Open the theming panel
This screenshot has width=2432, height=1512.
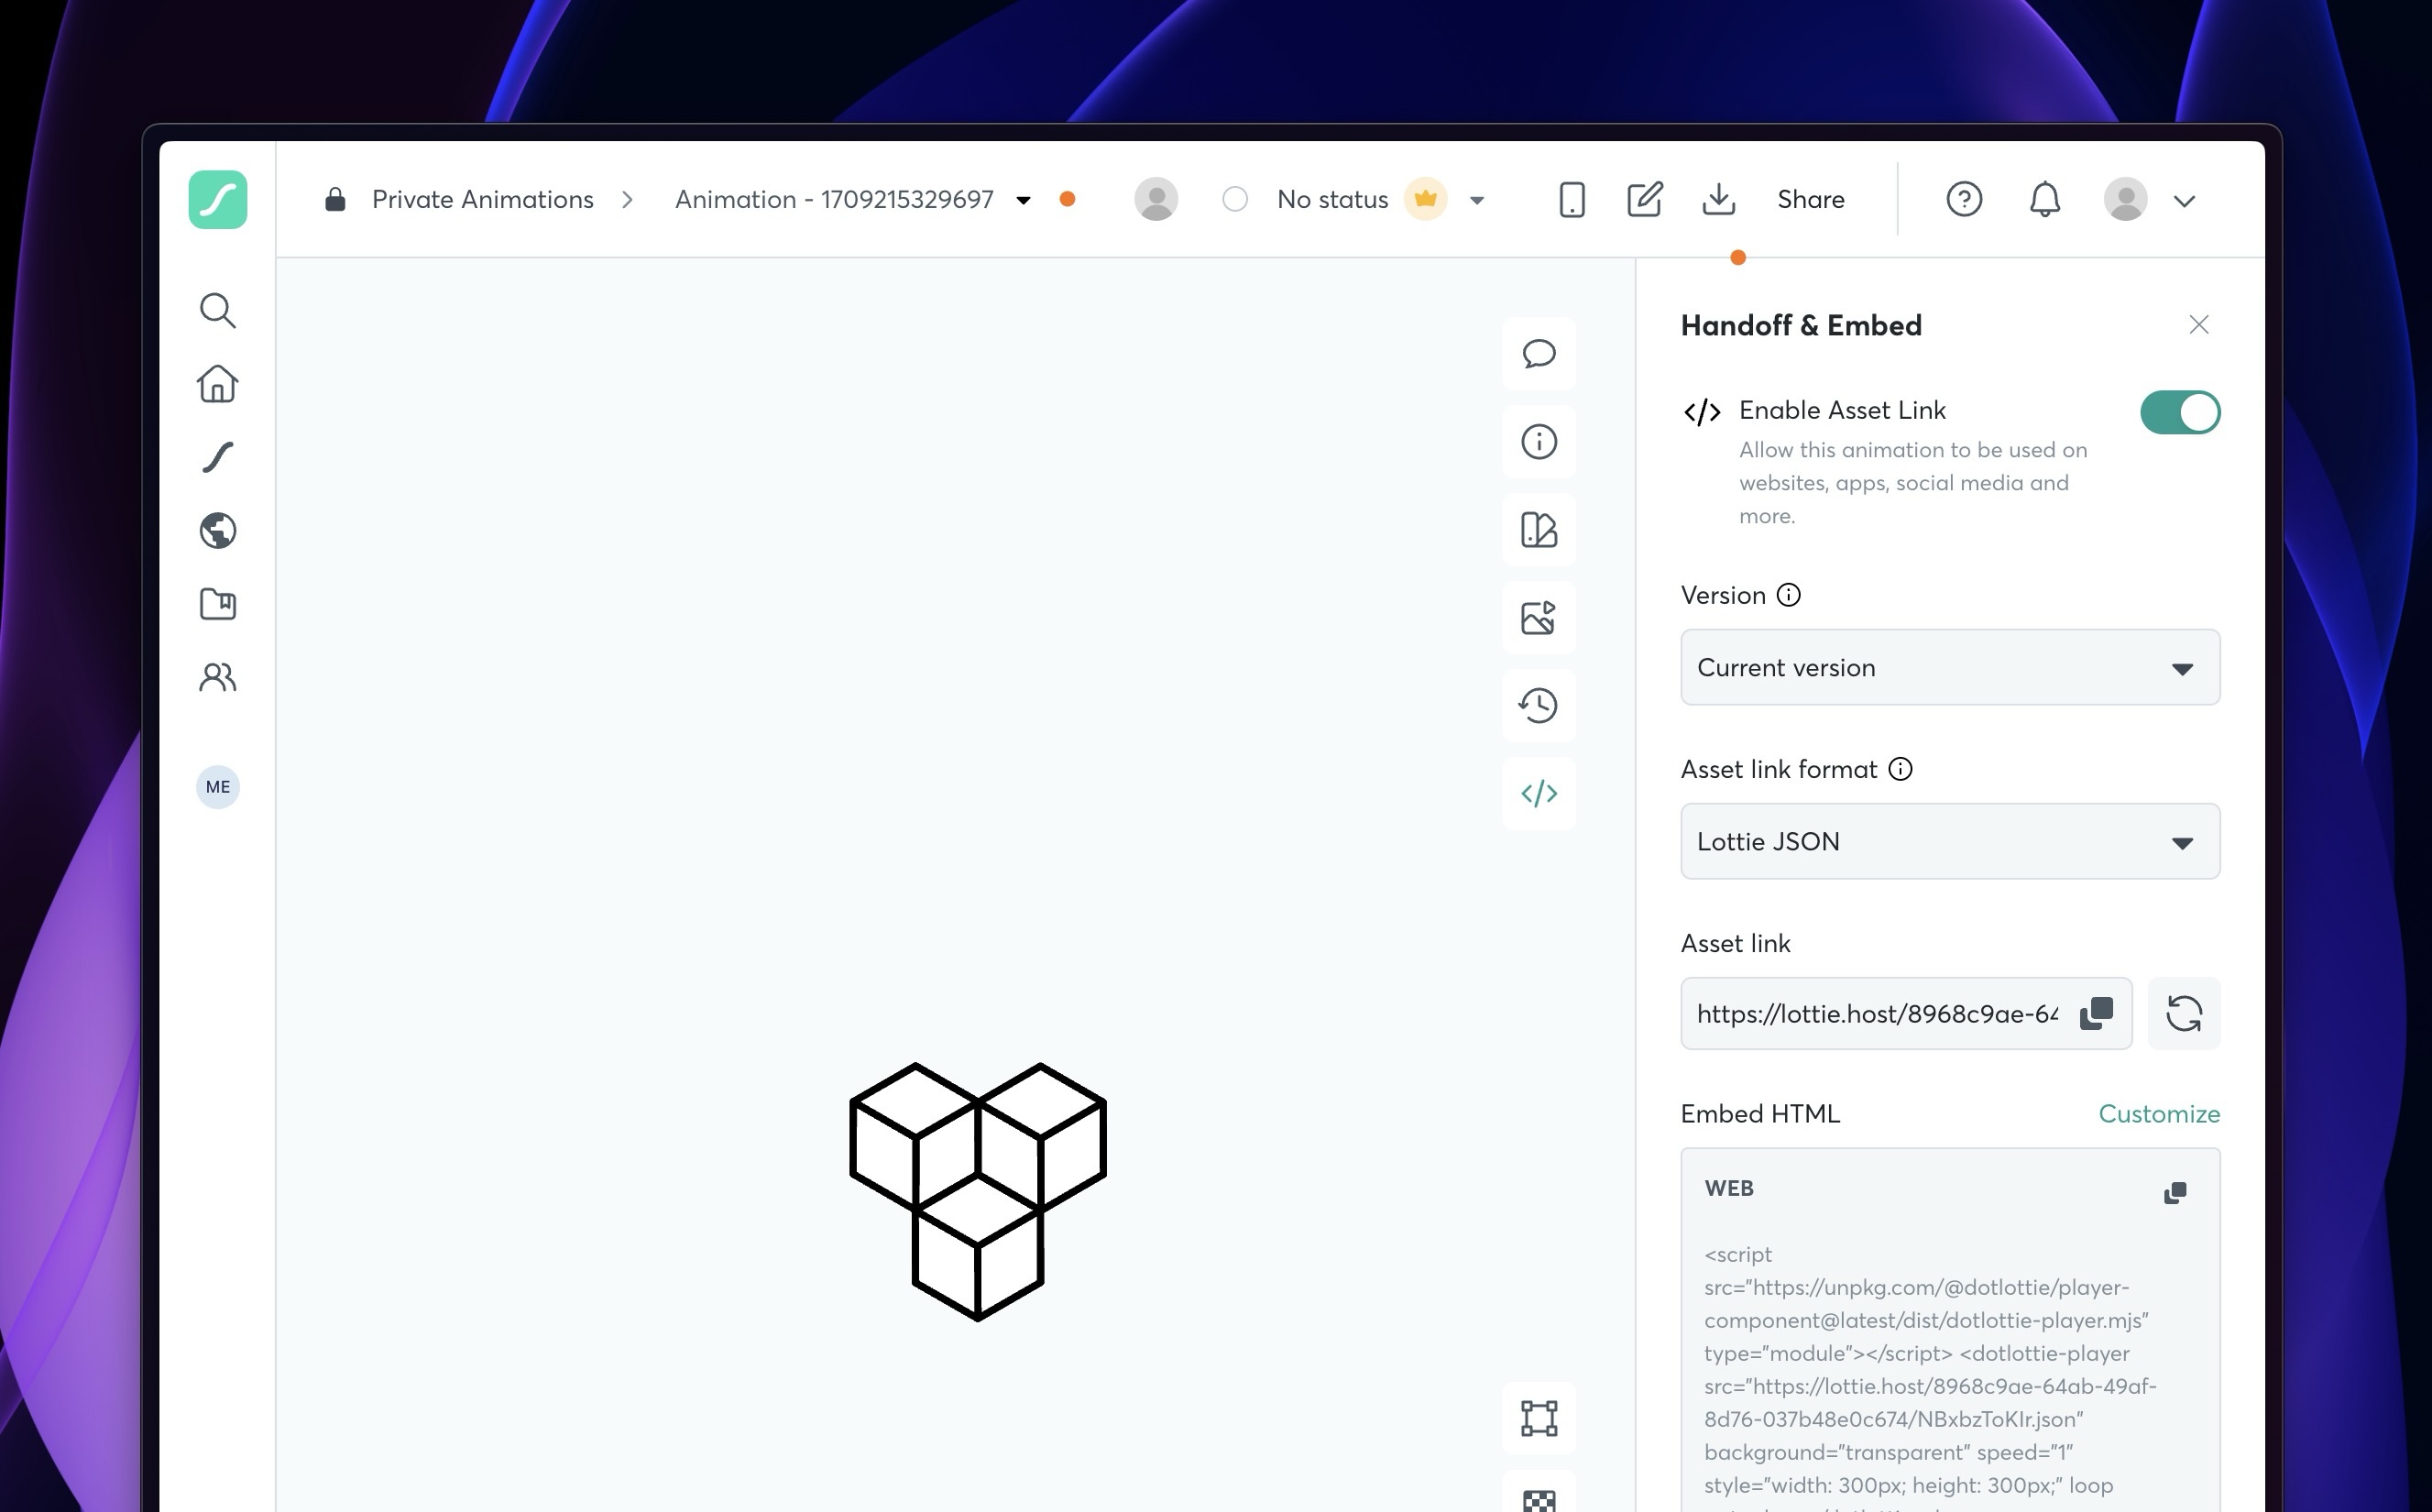click(x=1538, y=530)
